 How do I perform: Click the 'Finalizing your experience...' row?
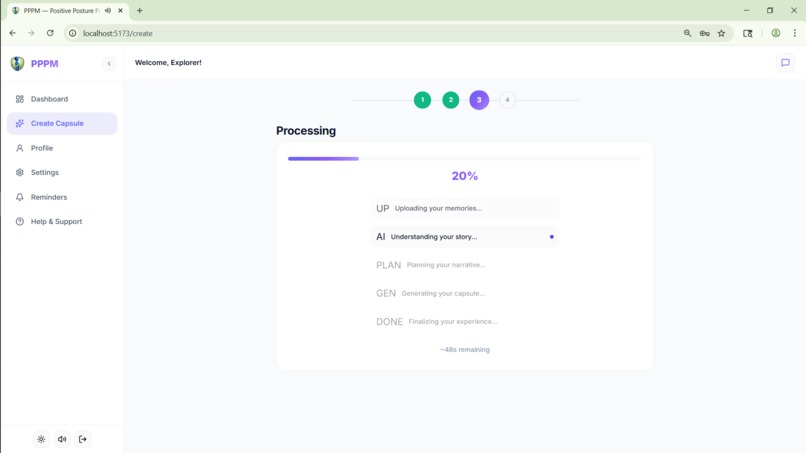pos(465,321)
